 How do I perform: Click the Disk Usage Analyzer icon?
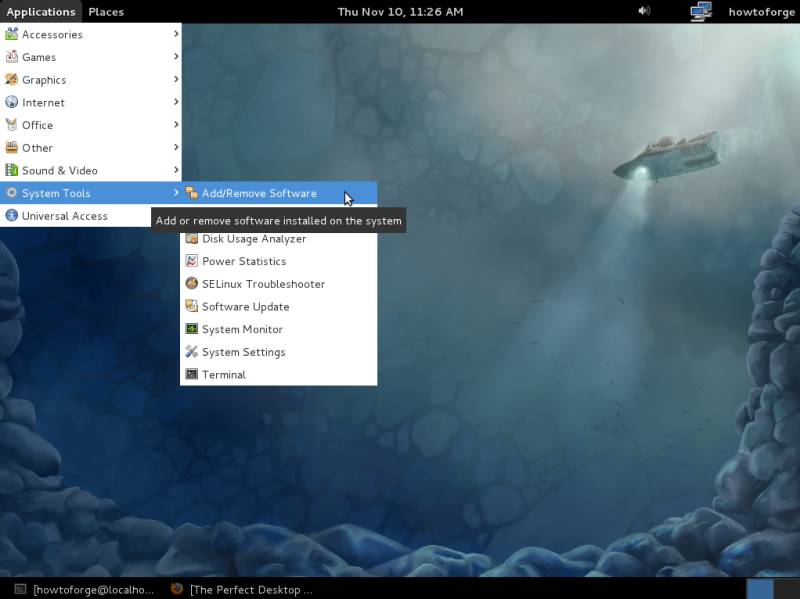coord(192,238)
